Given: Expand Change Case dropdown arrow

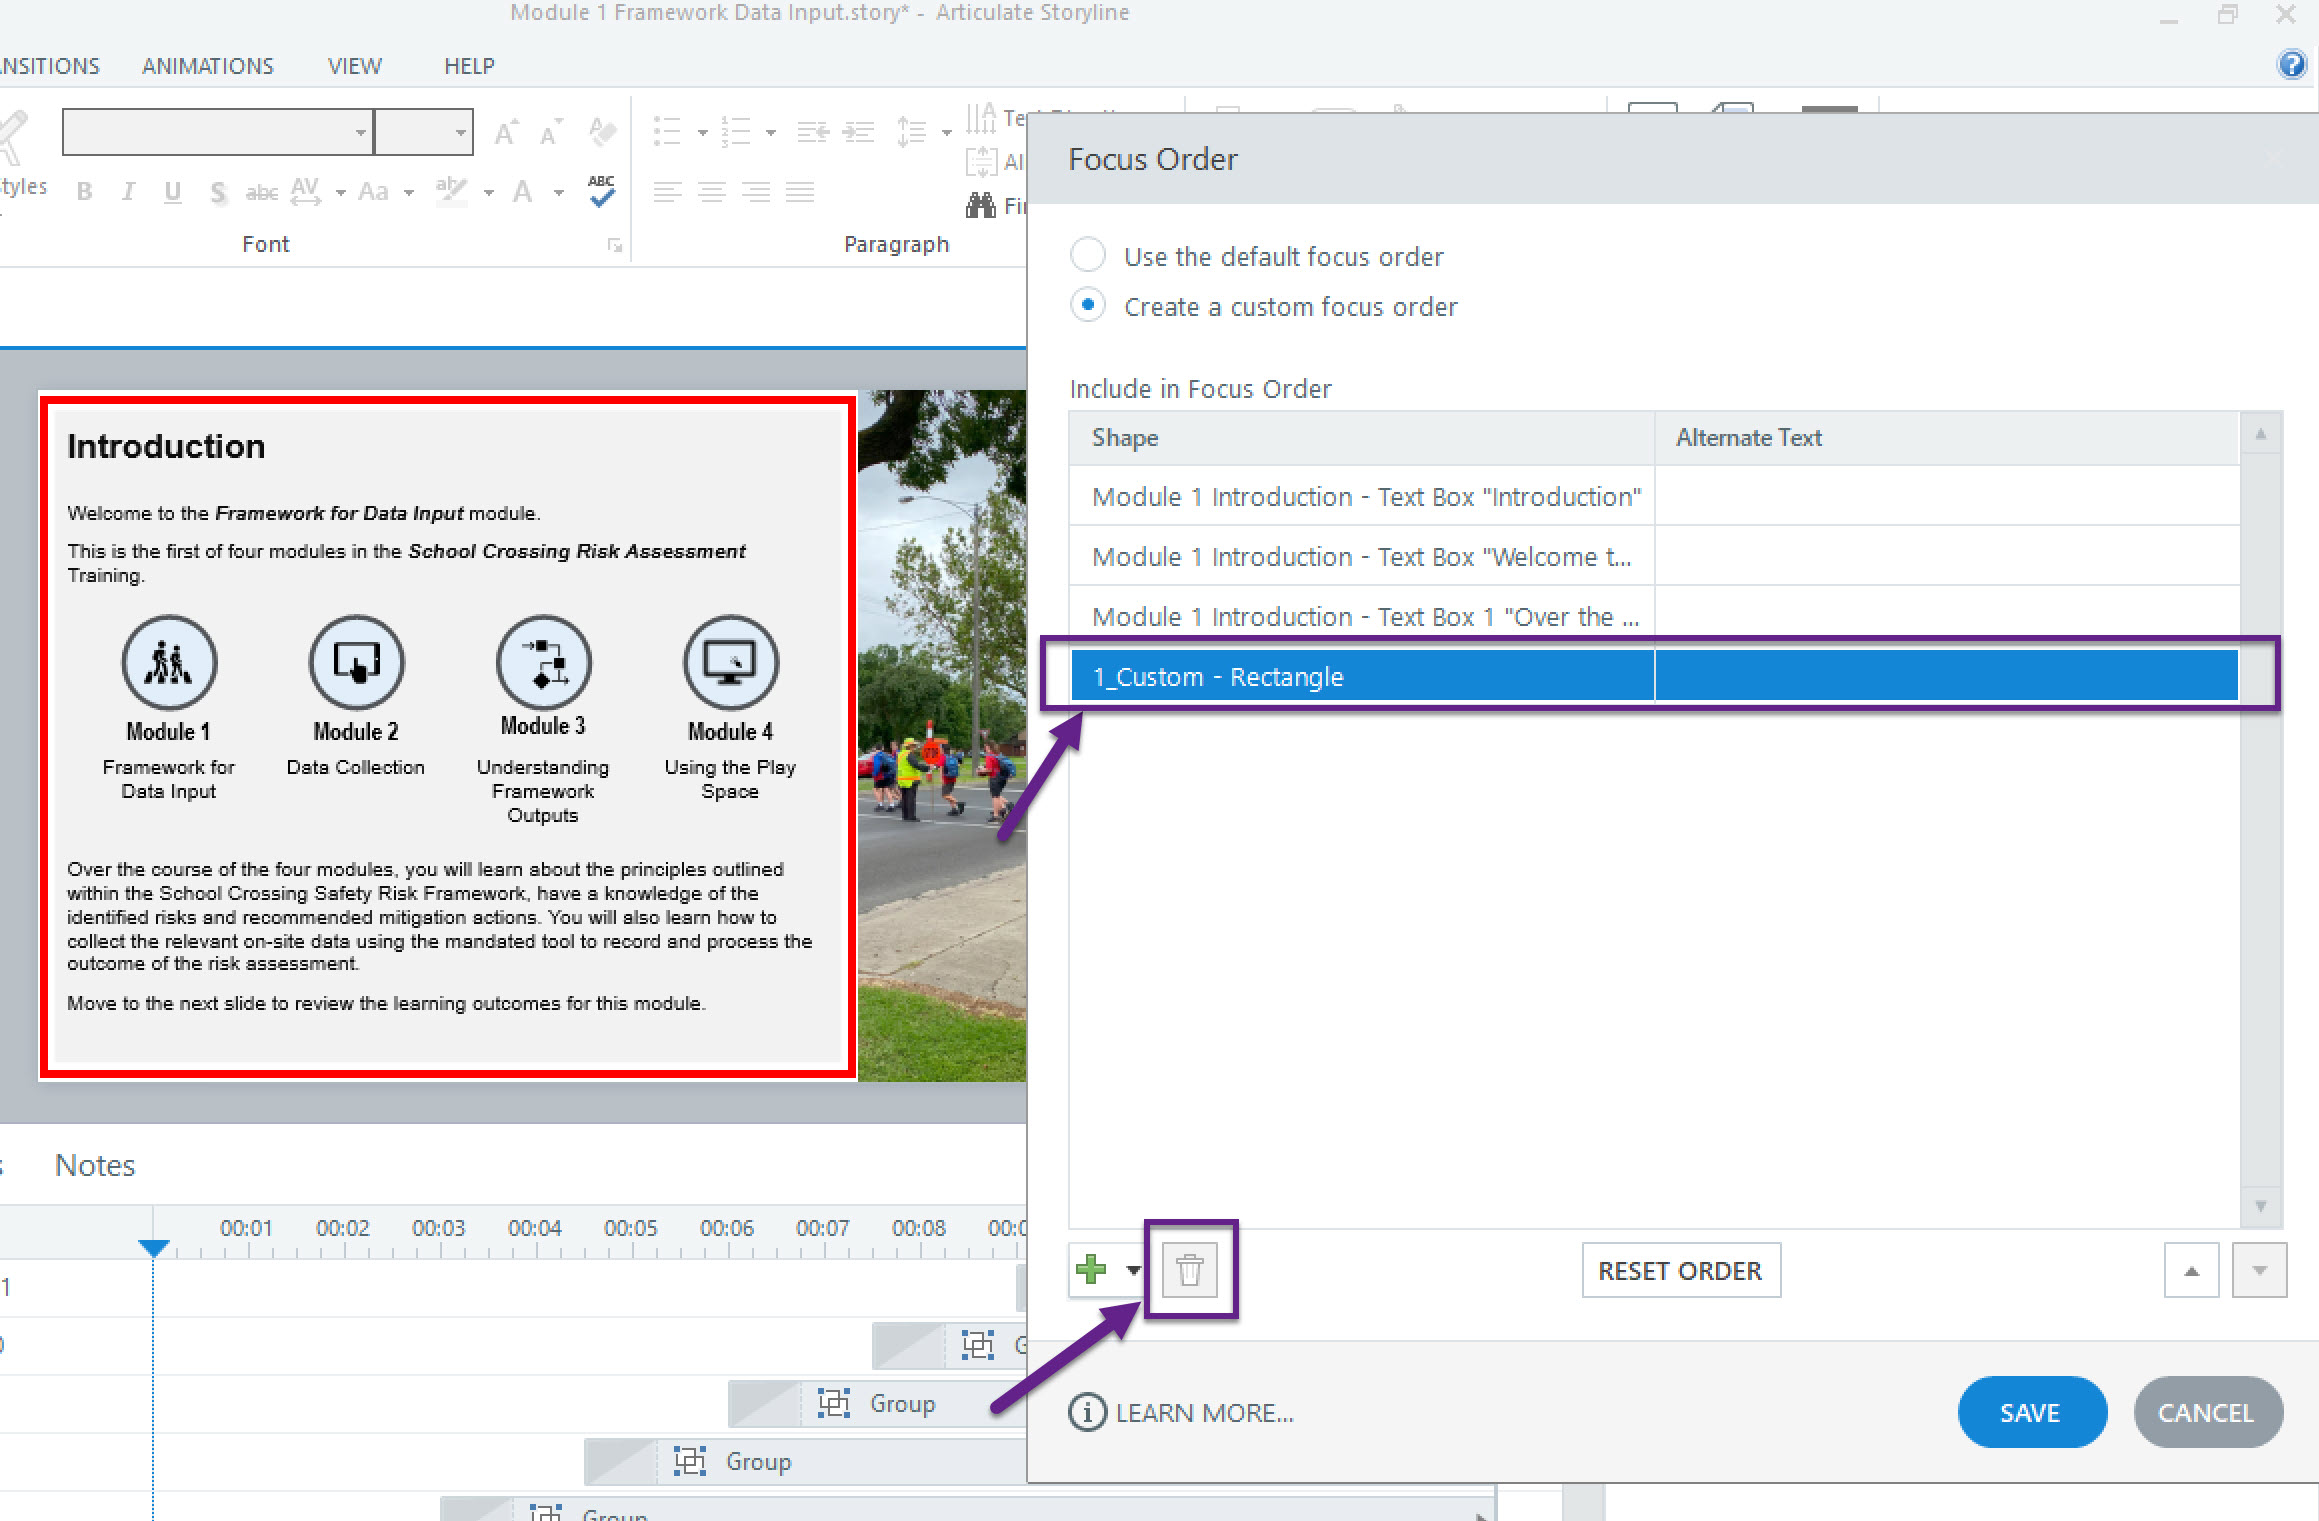Looking at the screenshot, I should pyautogui.click(x=408, y=192).
